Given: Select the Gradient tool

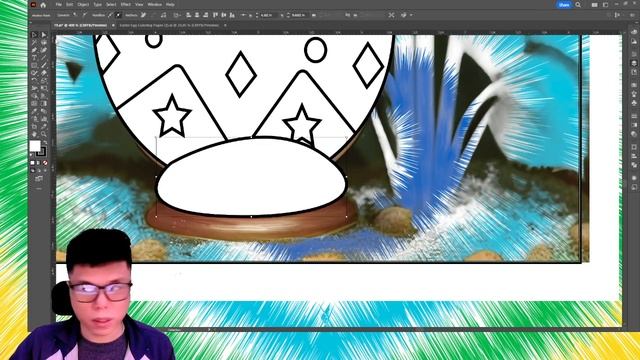Looking at the screenshot, I should (x=44, y=103).
